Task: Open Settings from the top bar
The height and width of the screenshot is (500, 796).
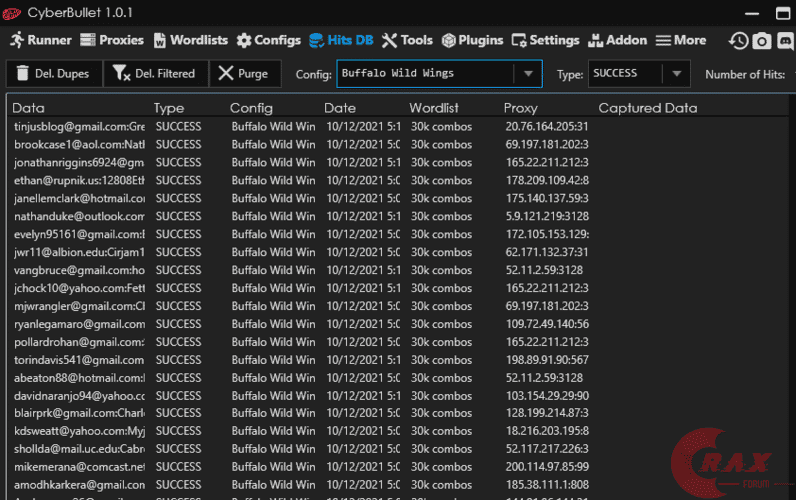Action: [521, 41]
